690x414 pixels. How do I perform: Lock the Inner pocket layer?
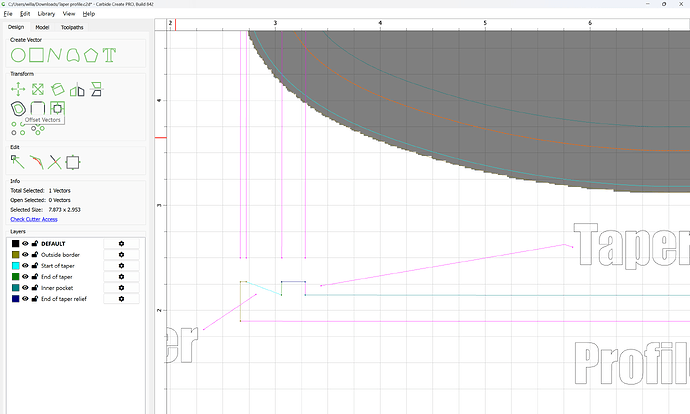pos(35,288)
